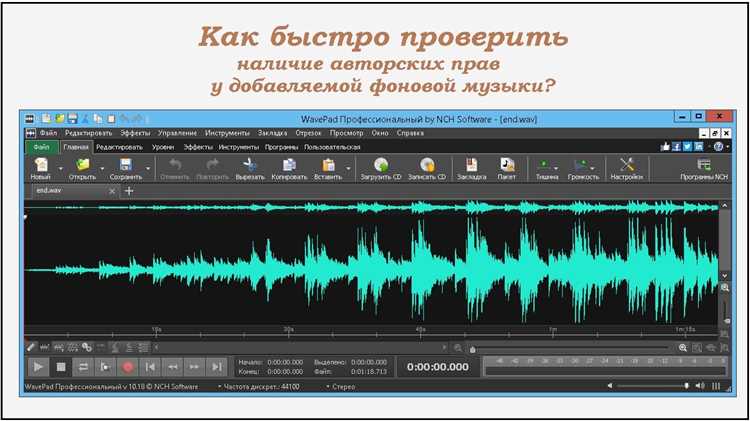Viewport: 750px width, 421px height.
Task: Click the pencil edit tool icon below waveform
Action: point(31,347)
